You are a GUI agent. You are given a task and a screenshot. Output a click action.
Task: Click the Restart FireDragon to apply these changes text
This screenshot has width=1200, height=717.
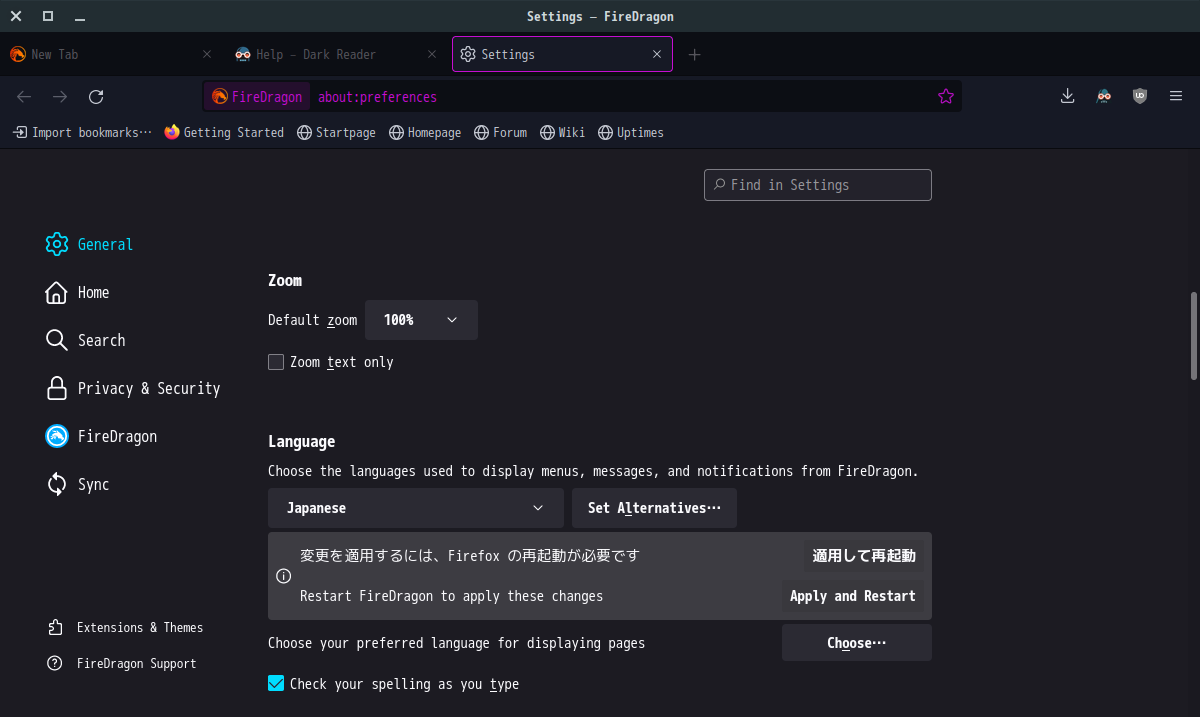[x=451, y=596]
